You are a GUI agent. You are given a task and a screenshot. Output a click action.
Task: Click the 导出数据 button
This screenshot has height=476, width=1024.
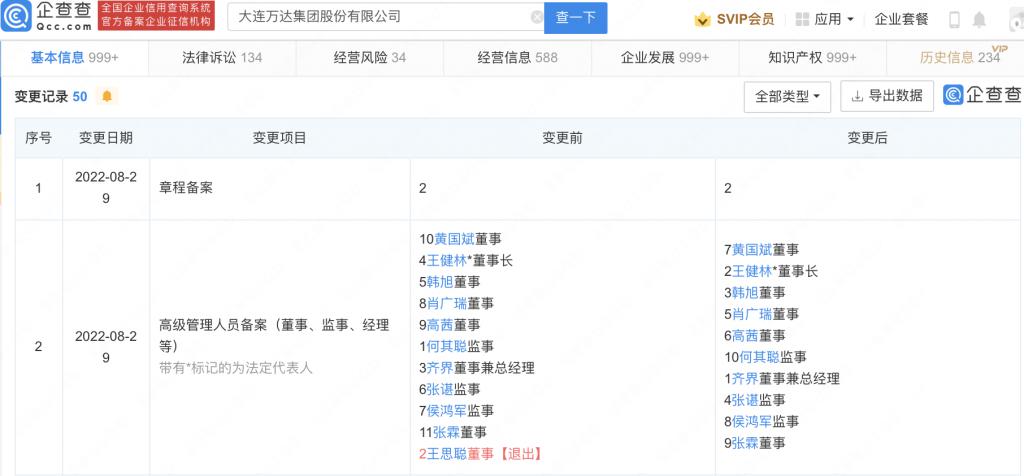[887, 96]
